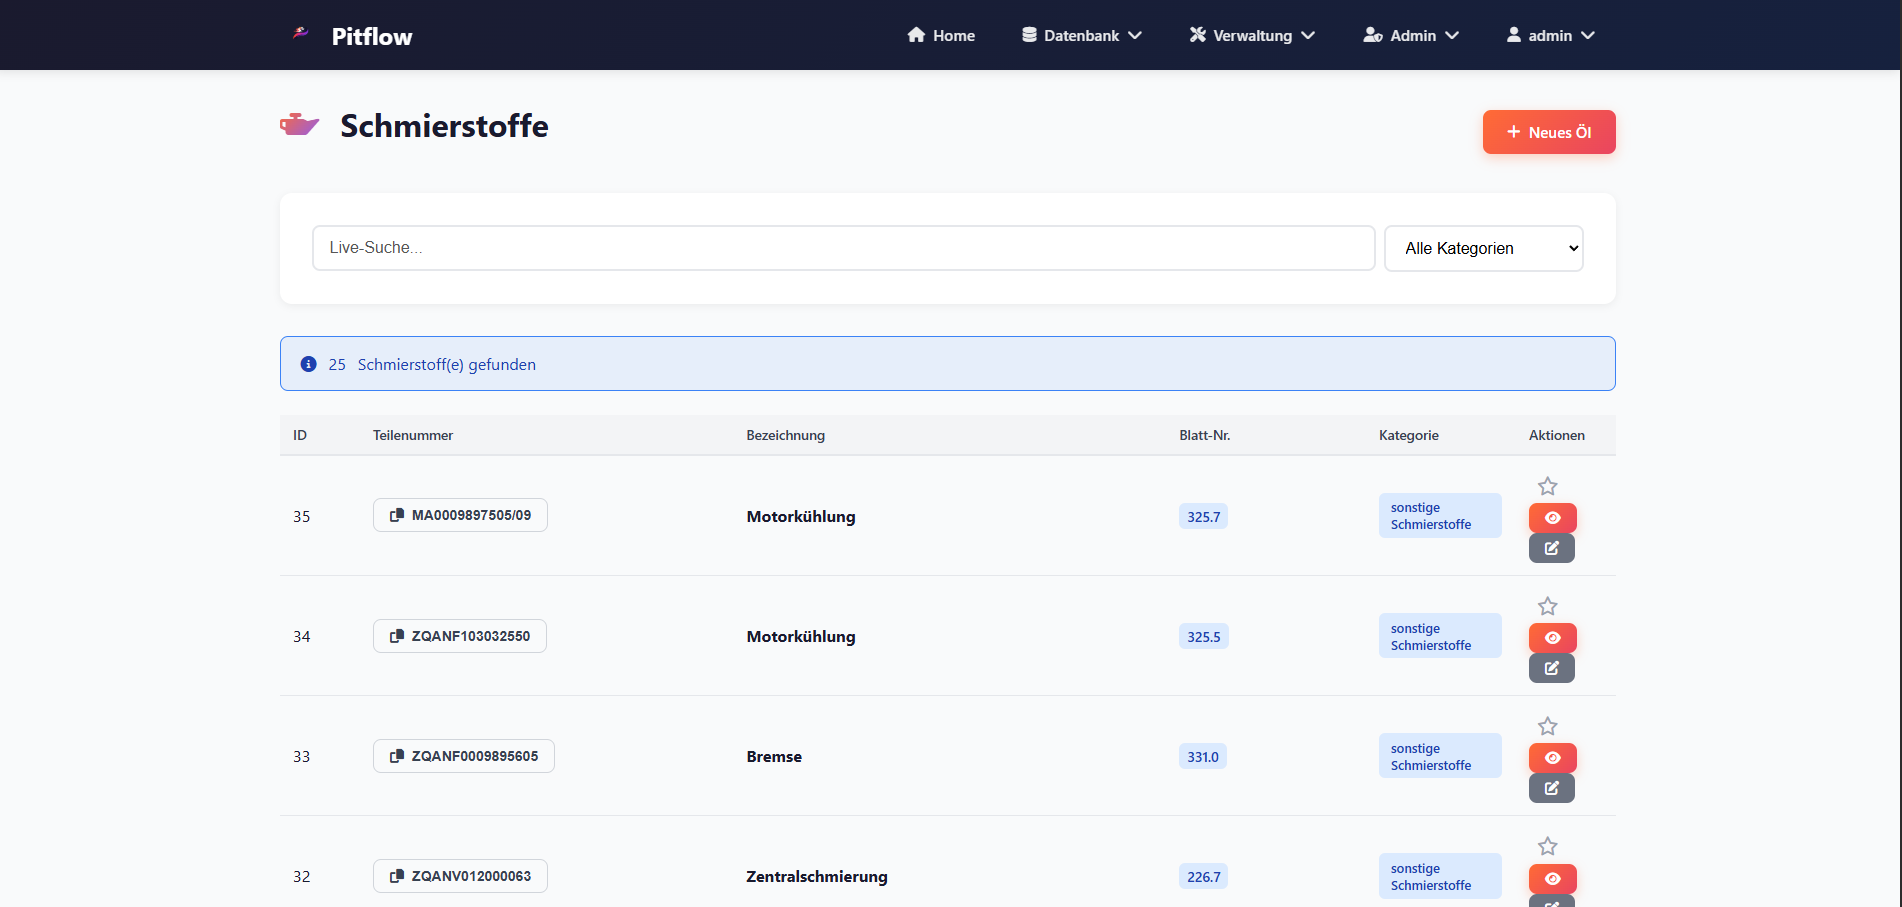
Task: Click into the Live-Suche search field
Action: pos(843,248)
